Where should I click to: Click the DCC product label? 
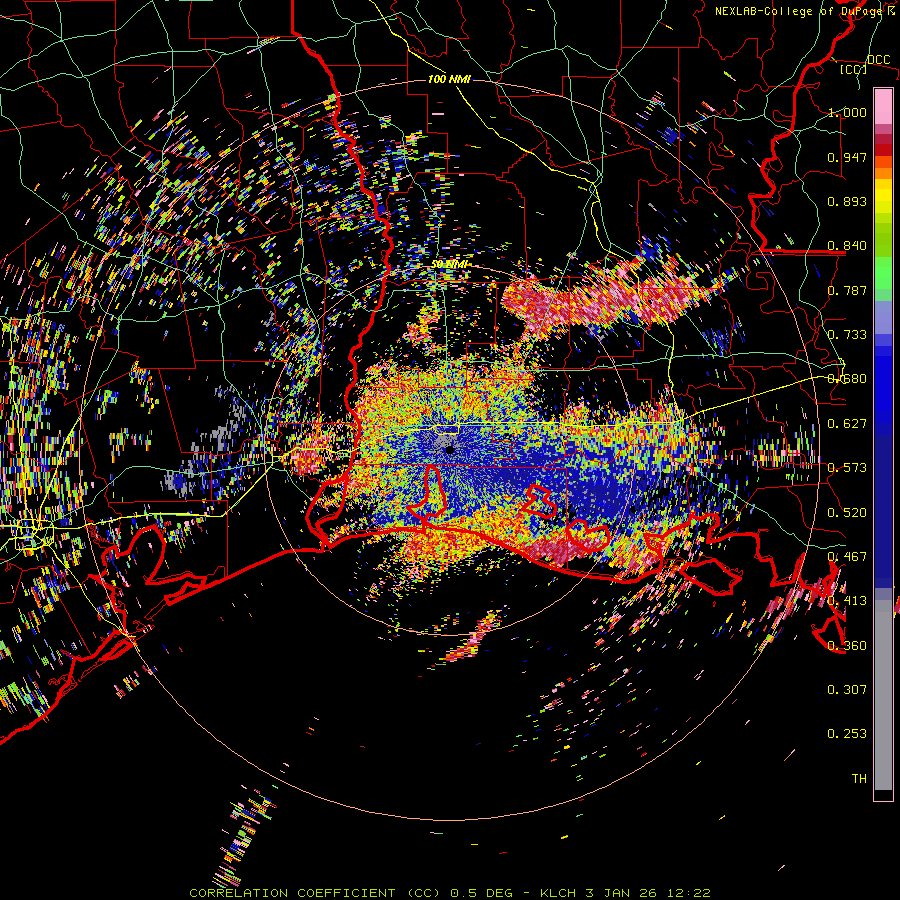coord(878,60)
